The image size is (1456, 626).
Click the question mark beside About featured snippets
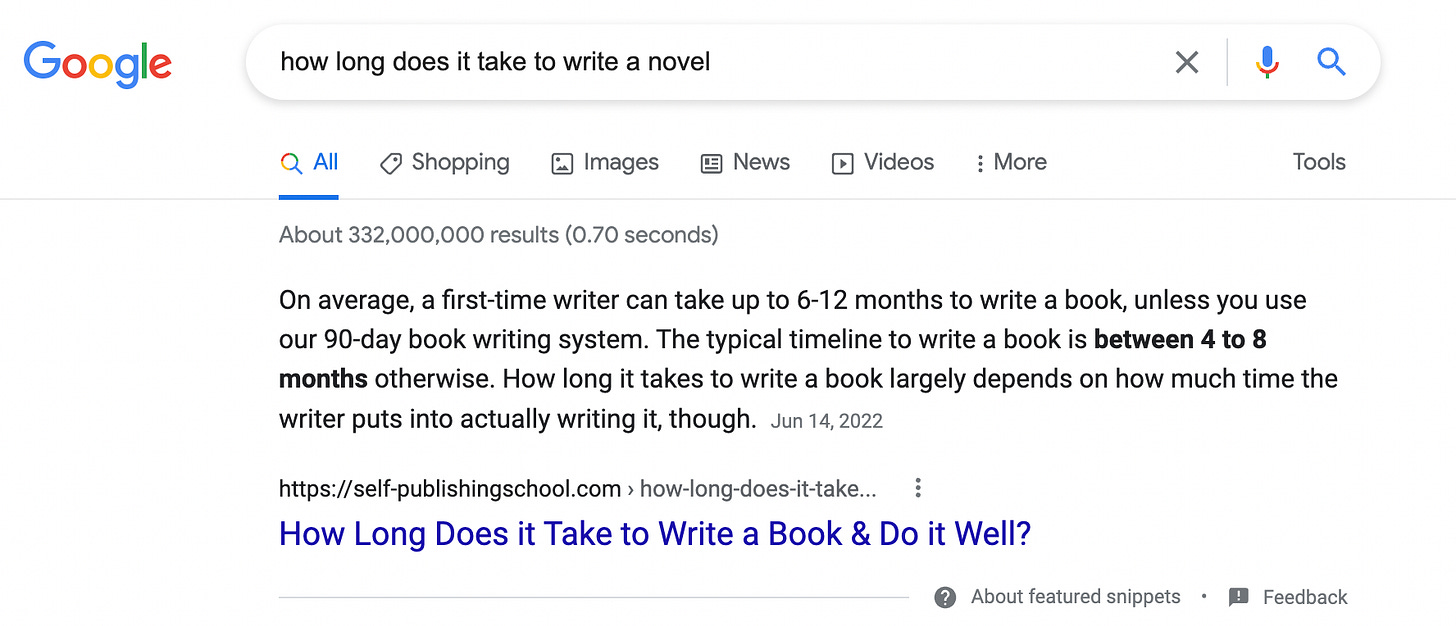[944, 596]
